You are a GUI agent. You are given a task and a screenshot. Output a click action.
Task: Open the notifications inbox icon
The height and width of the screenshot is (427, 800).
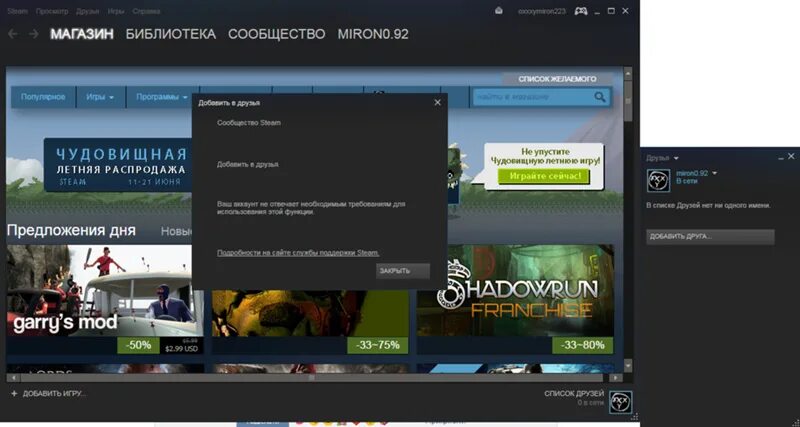click(x=499, y=11)
